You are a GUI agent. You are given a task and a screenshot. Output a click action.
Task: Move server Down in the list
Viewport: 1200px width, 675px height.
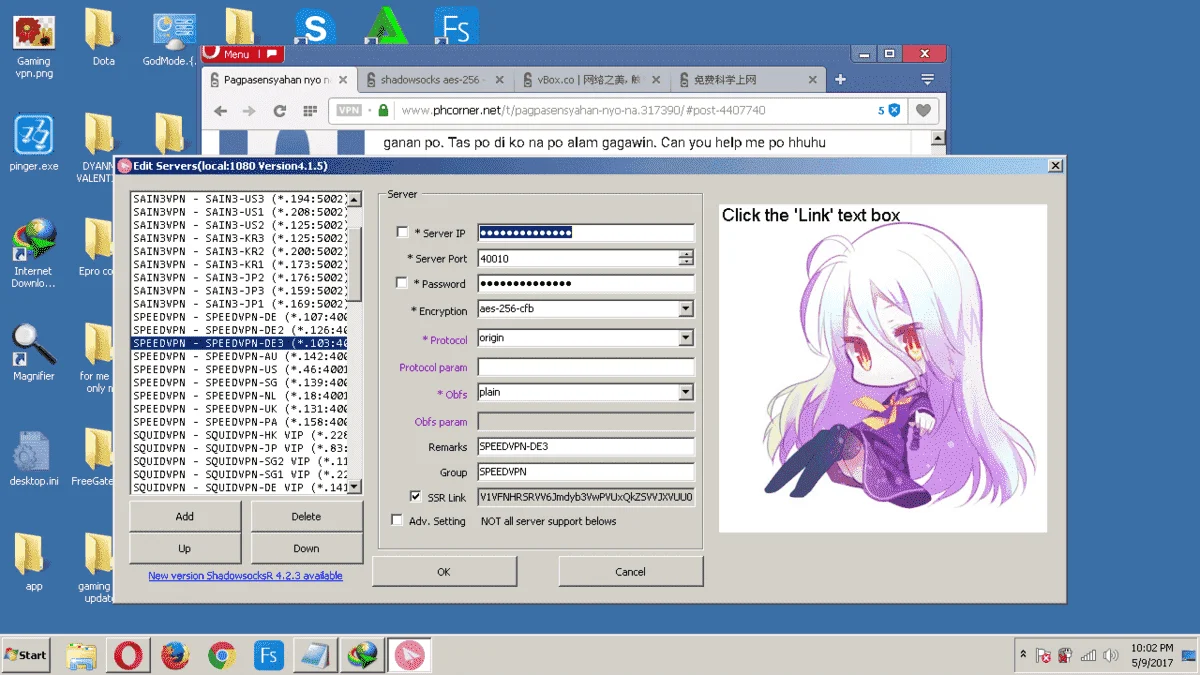pos(306,548)
